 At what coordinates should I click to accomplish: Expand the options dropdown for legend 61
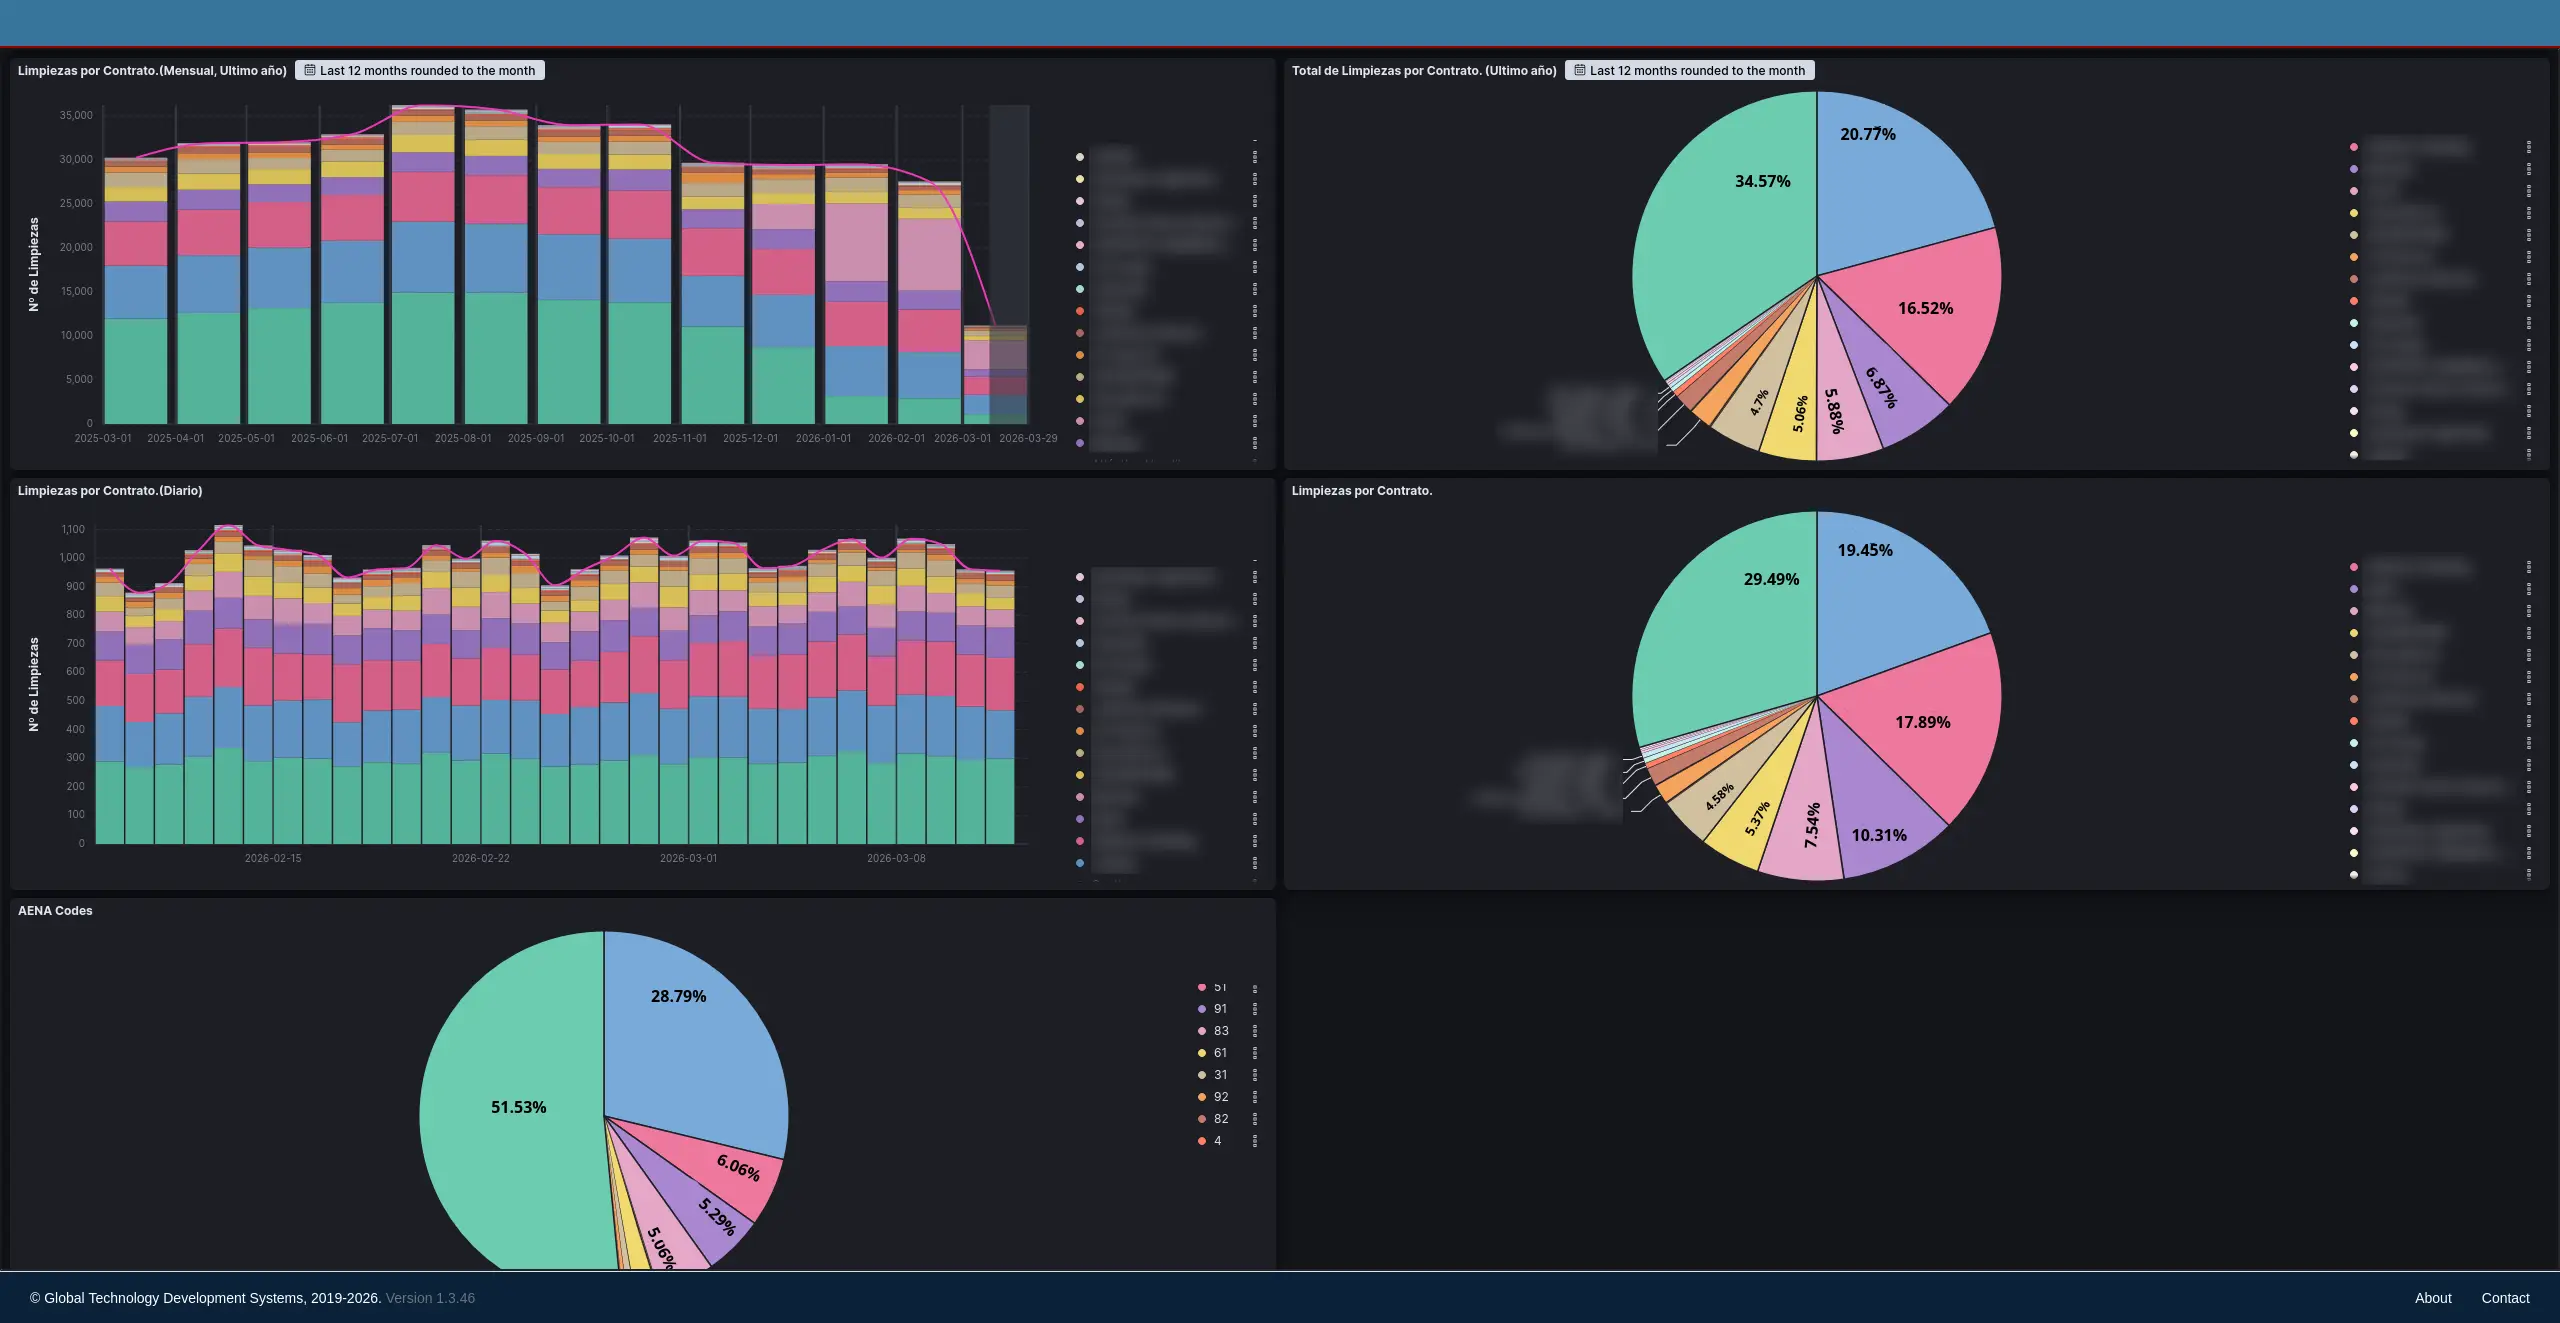coord(1255,1053)
